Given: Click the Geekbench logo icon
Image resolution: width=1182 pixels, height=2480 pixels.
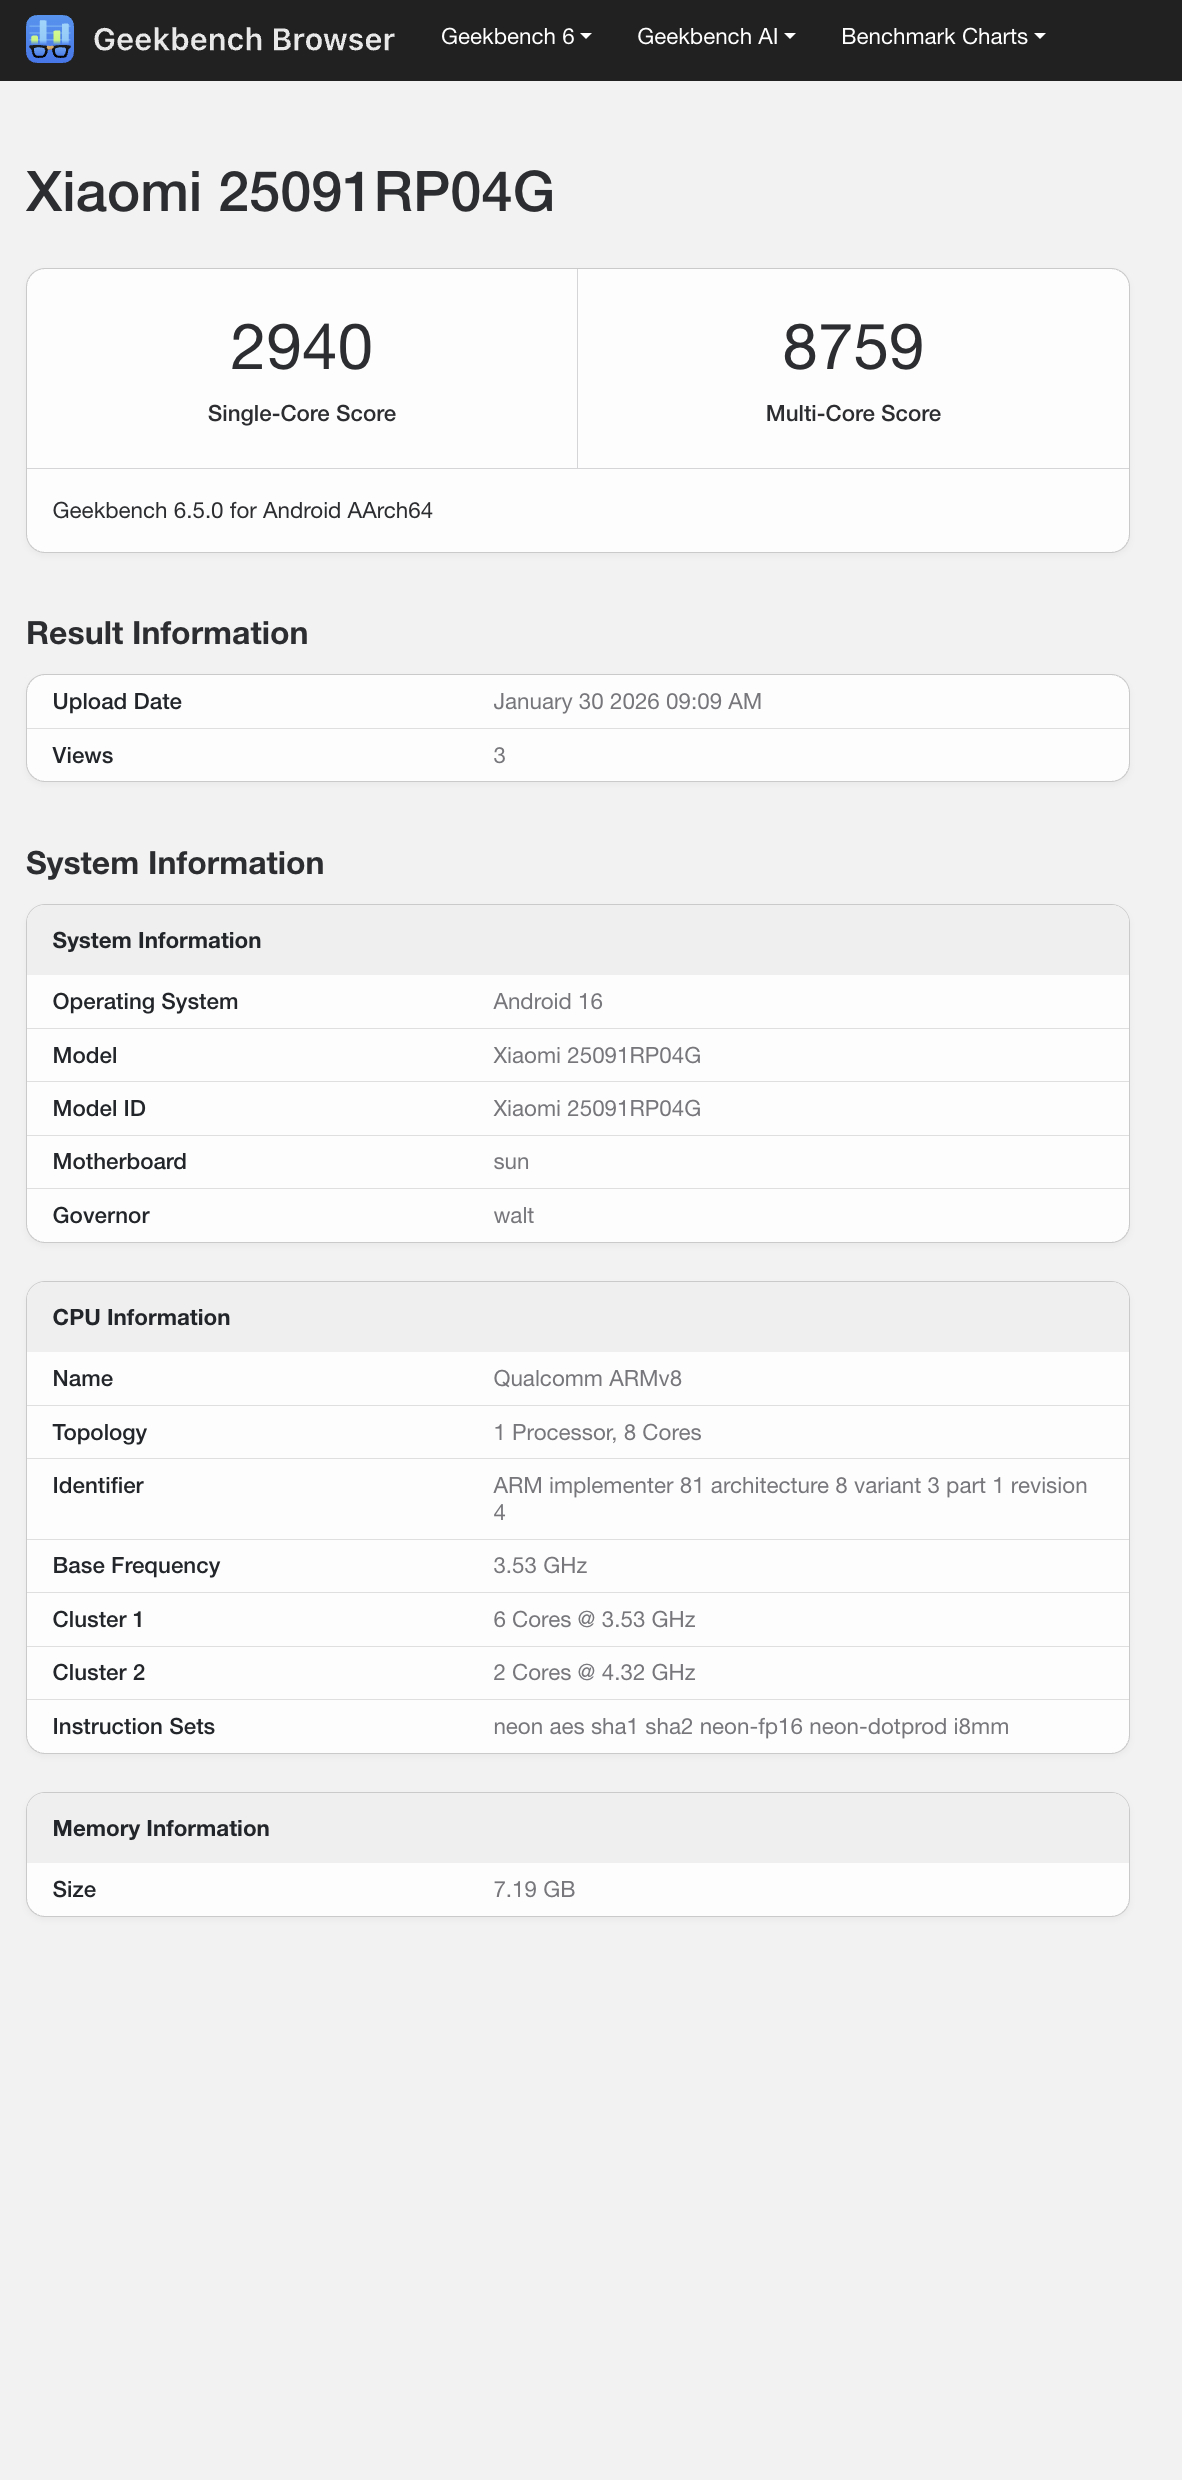Looking at the screenshot, I should 50,39.
